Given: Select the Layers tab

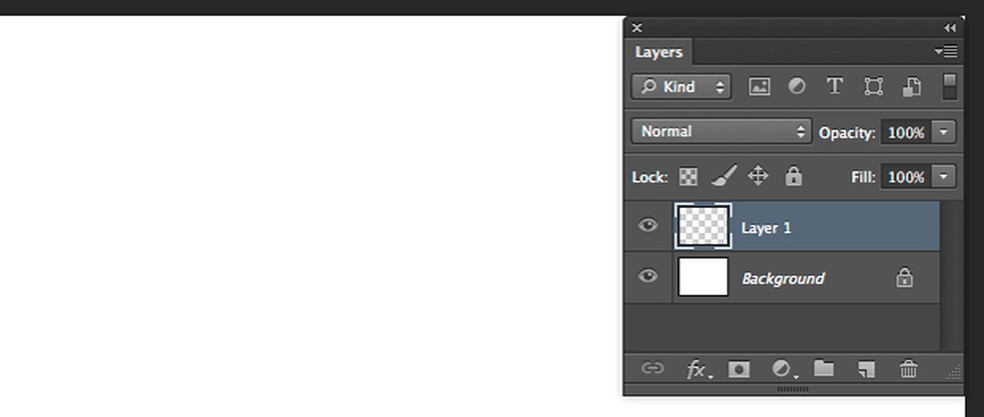Looking at the screenshot, I should [659, 52].
